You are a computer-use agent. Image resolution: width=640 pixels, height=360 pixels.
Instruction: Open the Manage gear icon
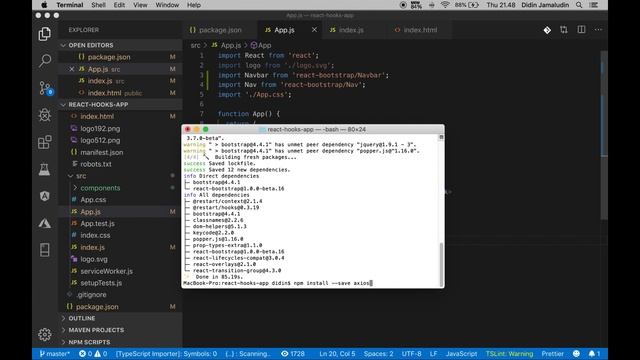(44, 335)
